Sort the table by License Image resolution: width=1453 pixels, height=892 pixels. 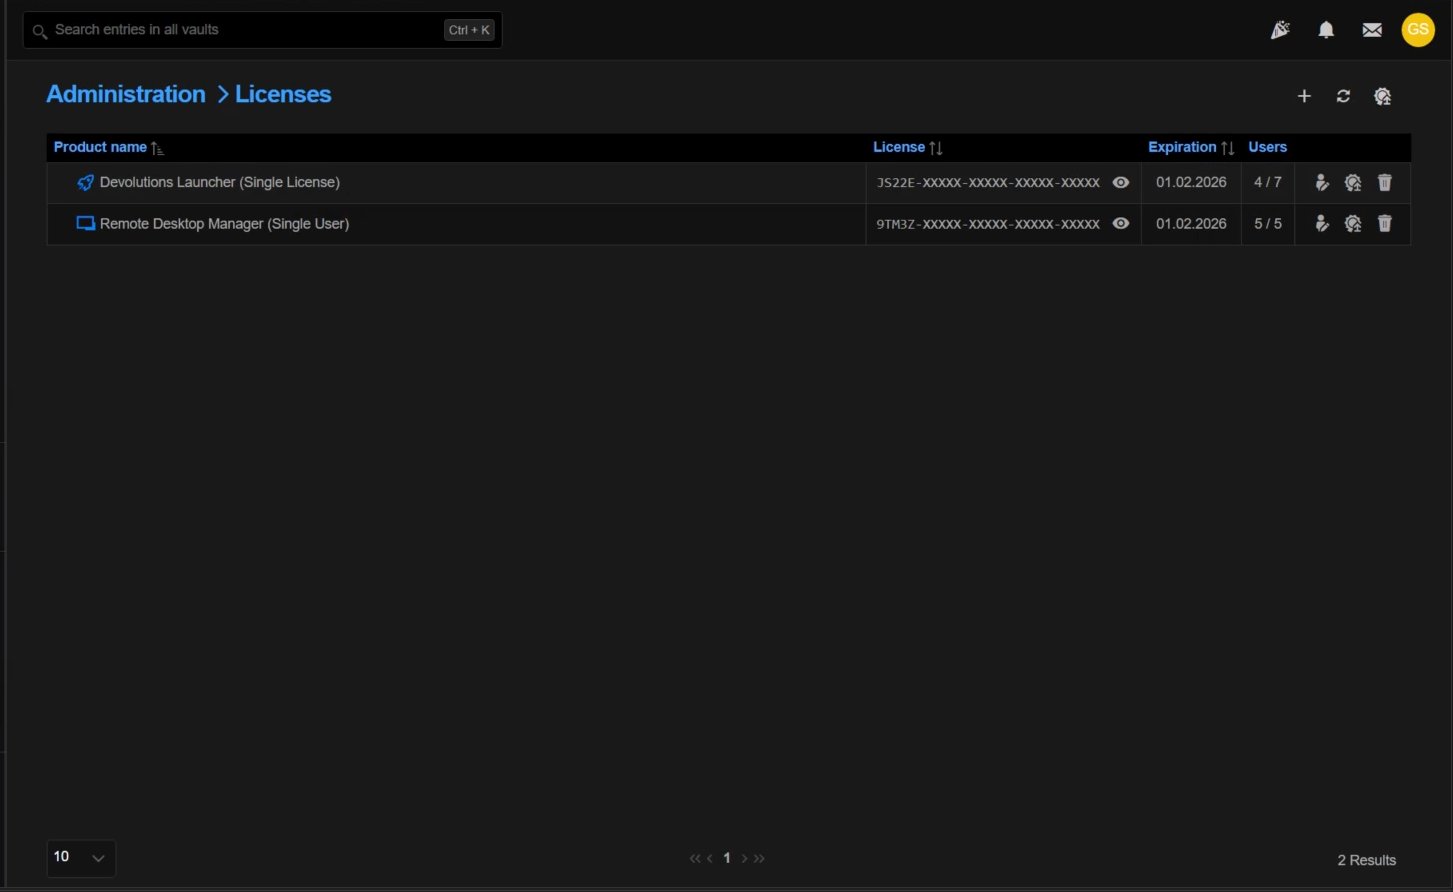tap(908, 147)
